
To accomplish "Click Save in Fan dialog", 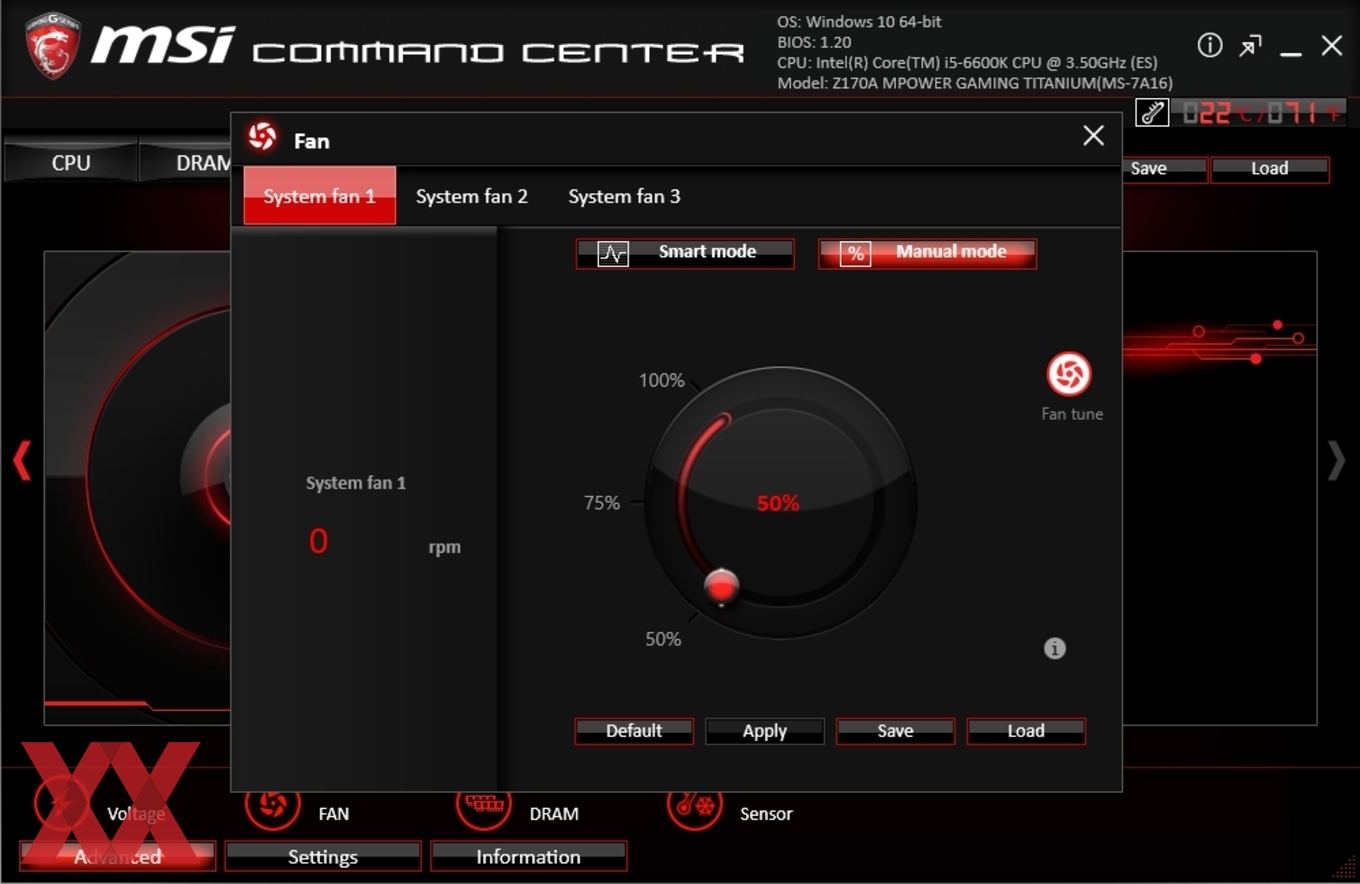I will click(x=895, y=731).
